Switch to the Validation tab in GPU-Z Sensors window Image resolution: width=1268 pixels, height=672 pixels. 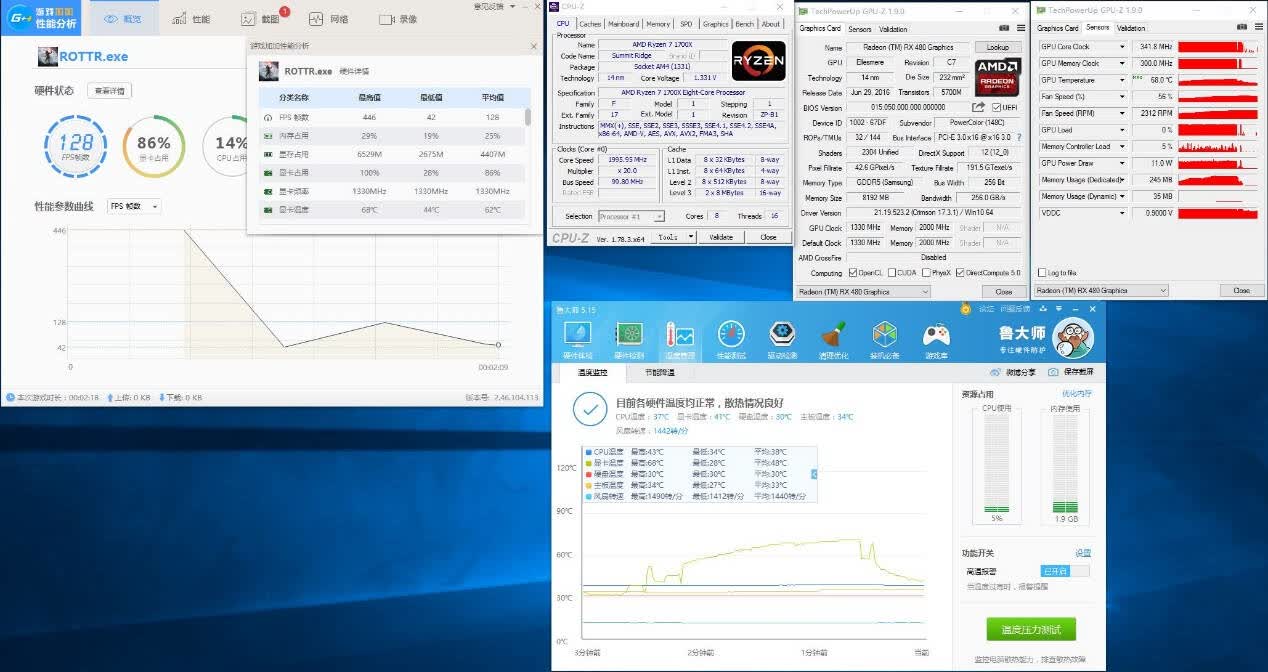(x=1131, y=28)
